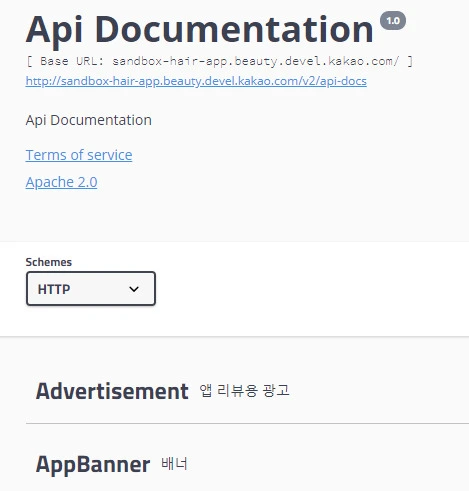The width and height of the screenshot is (469, 491).
Task: Open the Apache 2.0 license link
Action: (61, 182)
